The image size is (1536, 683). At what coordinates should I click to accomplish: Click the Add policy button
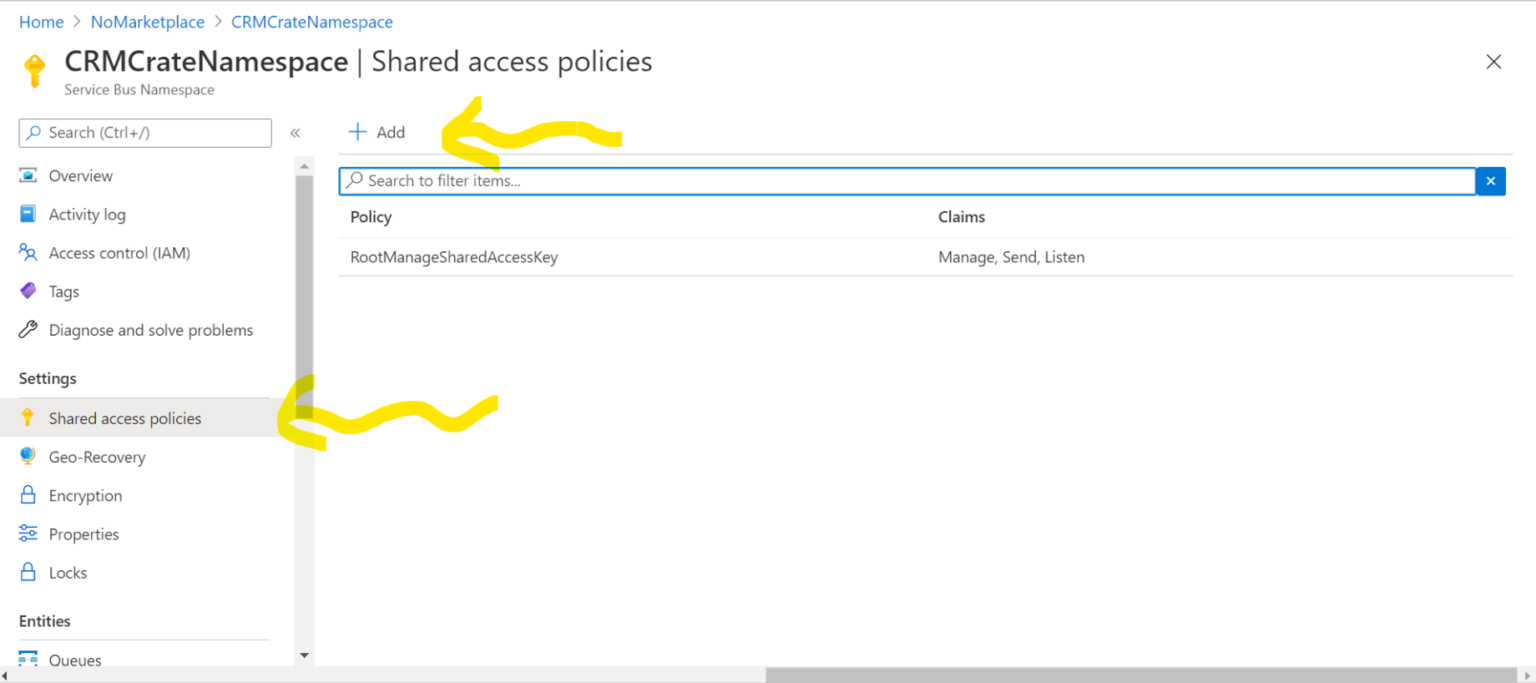(377, 131)
